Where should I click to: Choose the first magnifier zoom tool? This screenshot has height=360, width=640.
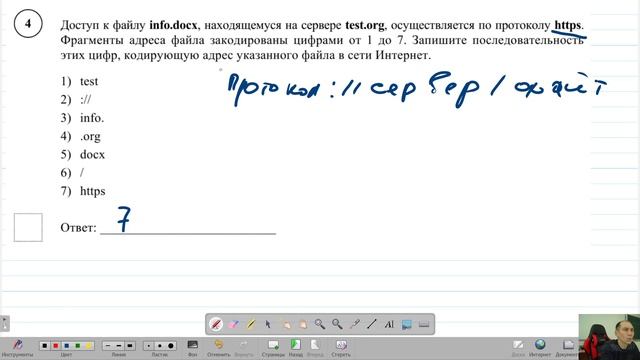320,324
